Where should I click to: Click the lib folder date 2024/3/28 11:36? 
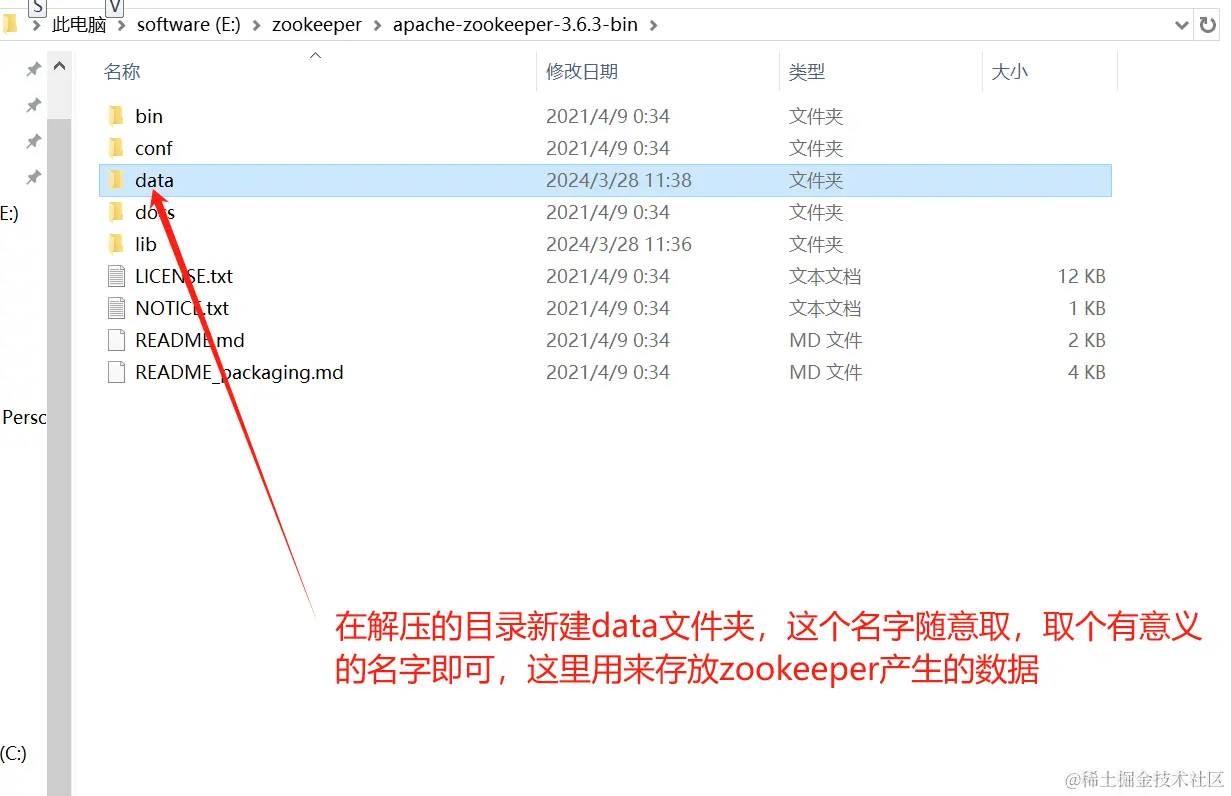click(x=619, y=244)
